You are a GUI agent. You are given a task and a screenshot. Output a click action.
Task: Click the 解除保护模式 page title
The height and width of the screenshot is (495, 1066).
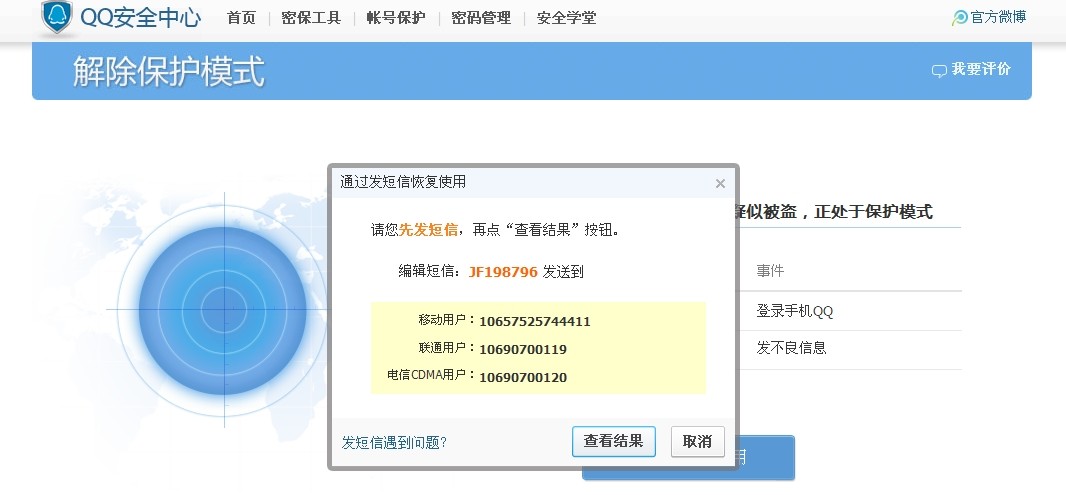tap(169, 71)
